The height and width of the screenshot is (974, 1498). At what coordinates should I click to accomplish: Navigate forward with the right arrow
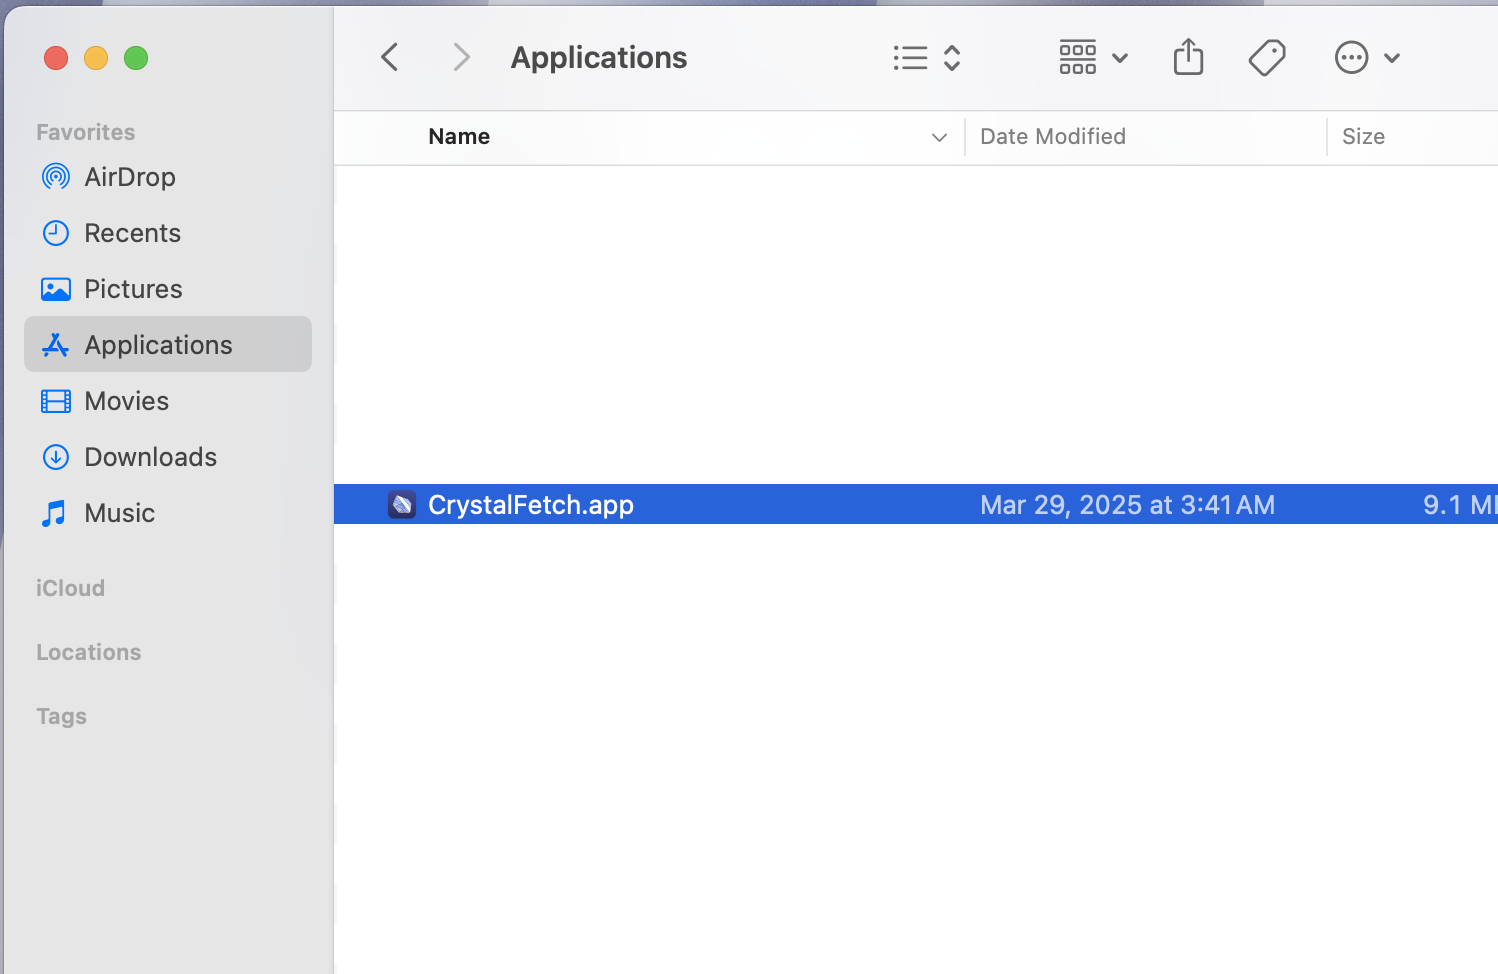pos(461,57)
